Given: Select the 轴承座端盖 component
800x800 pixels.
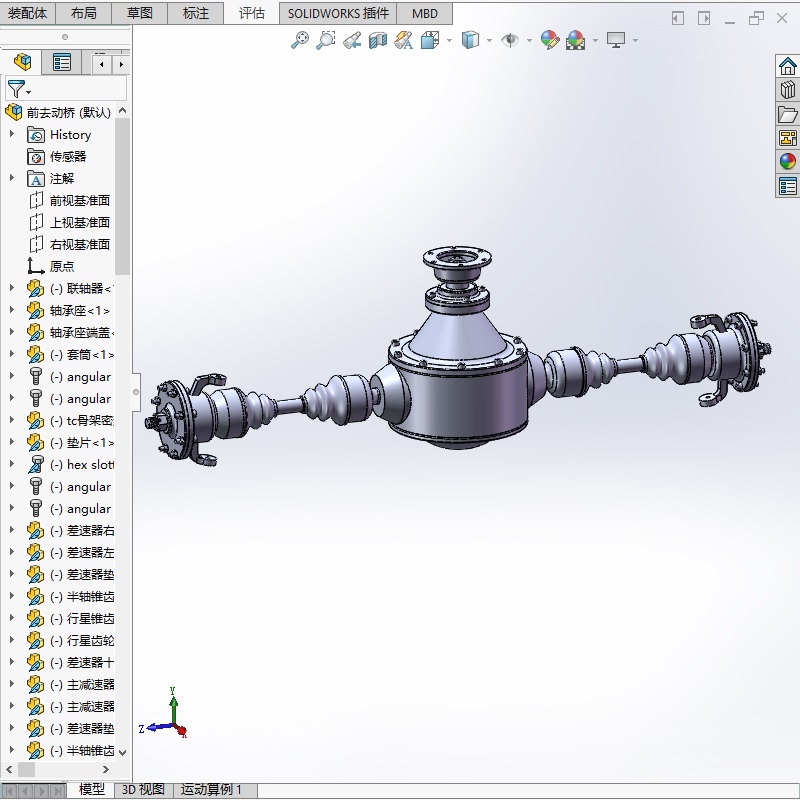Looking at the screenshot, I should pos(82,333).
